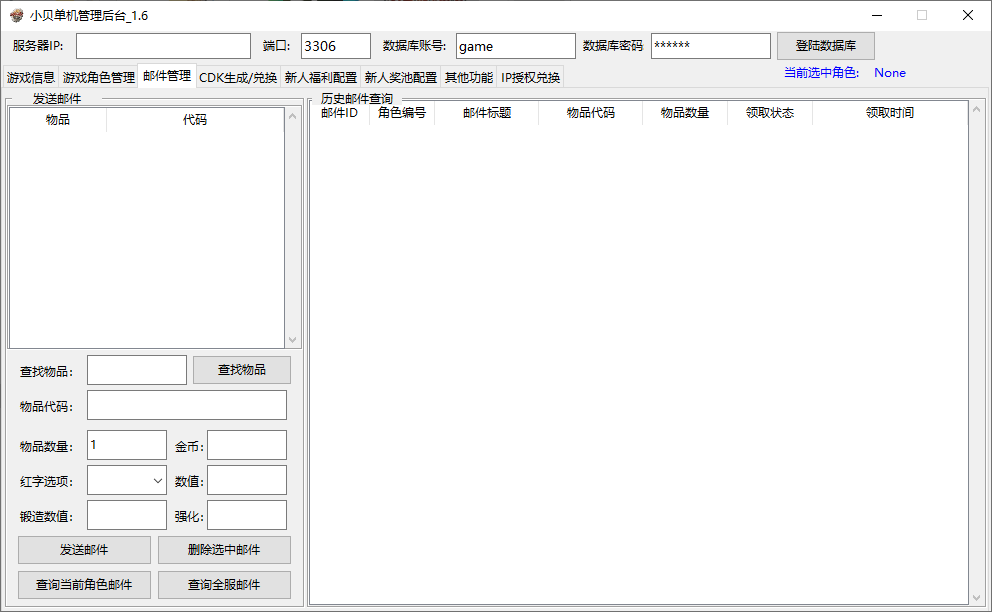Switch to the 新人福利配置 tab
Viewport: 992px width, 612px height.
[x=321, y=77]
